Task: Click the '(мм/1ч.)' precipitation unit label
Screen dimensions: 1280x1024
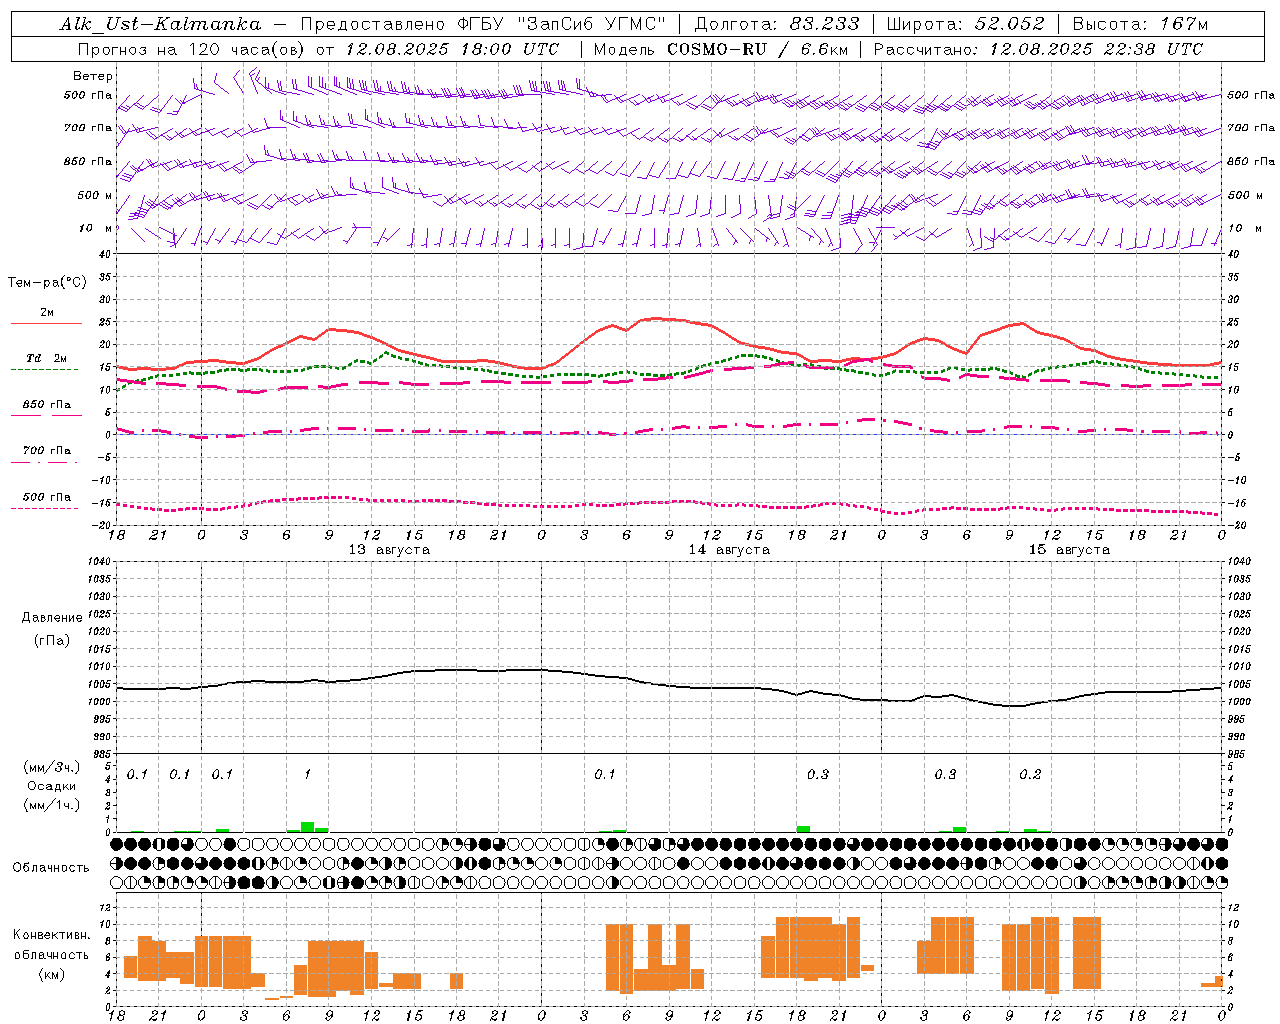Action: click(x=52, y=805)
